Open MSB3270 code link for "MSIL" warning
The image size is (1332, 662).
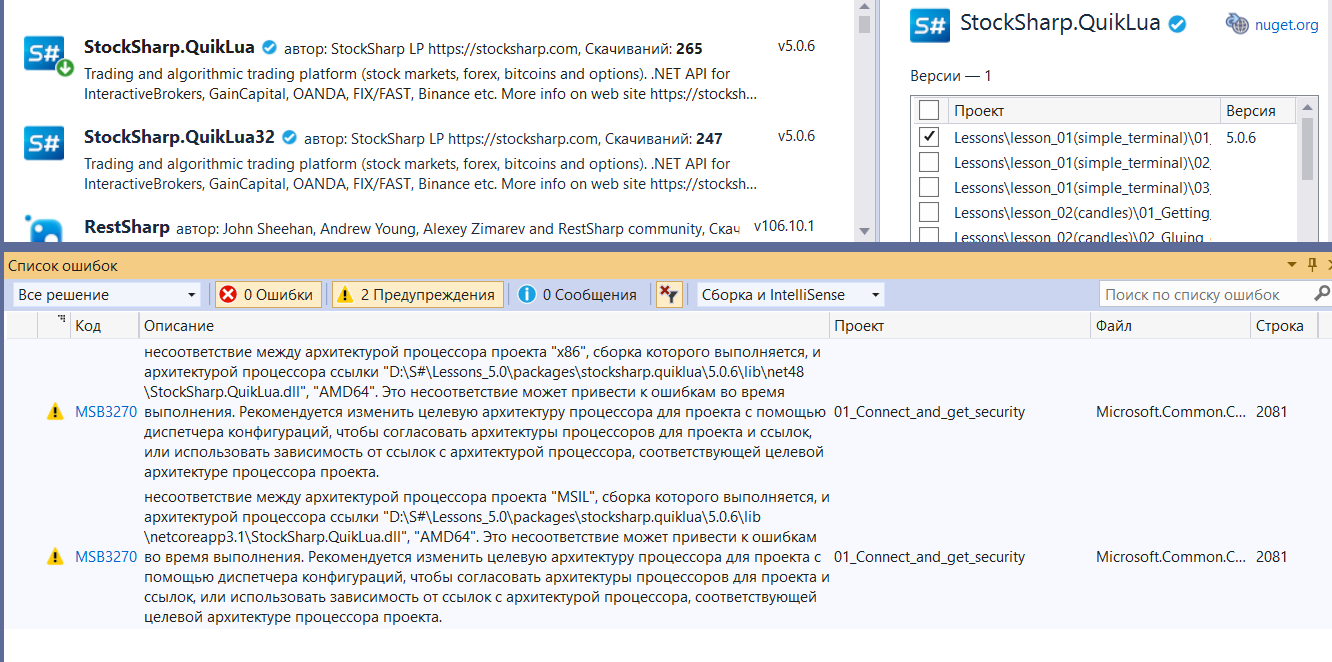point(105,556)
